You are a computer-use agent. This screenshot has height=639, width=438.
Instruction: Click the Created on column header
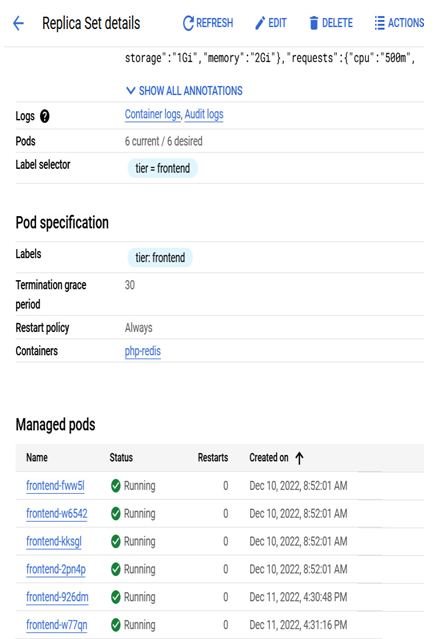pos(269,458)
